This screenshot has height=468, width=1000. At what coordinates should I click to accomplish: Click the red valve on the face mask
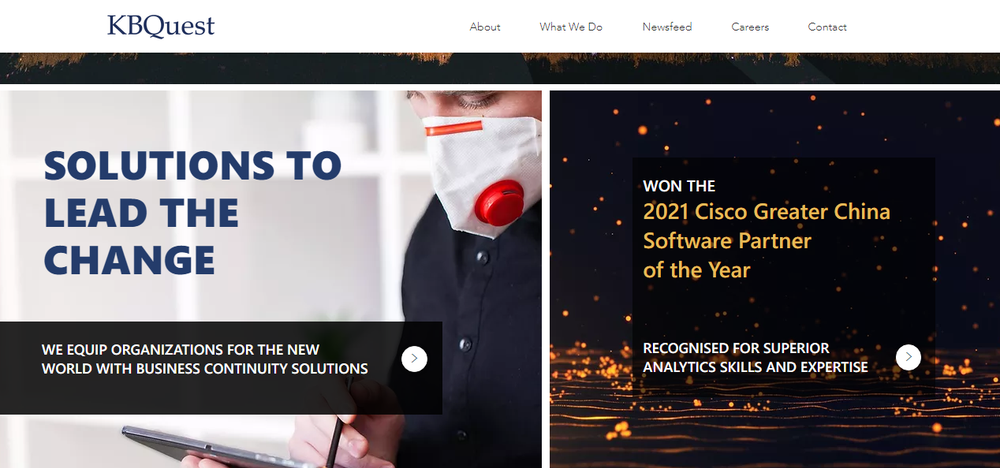(x=500, y=203)
